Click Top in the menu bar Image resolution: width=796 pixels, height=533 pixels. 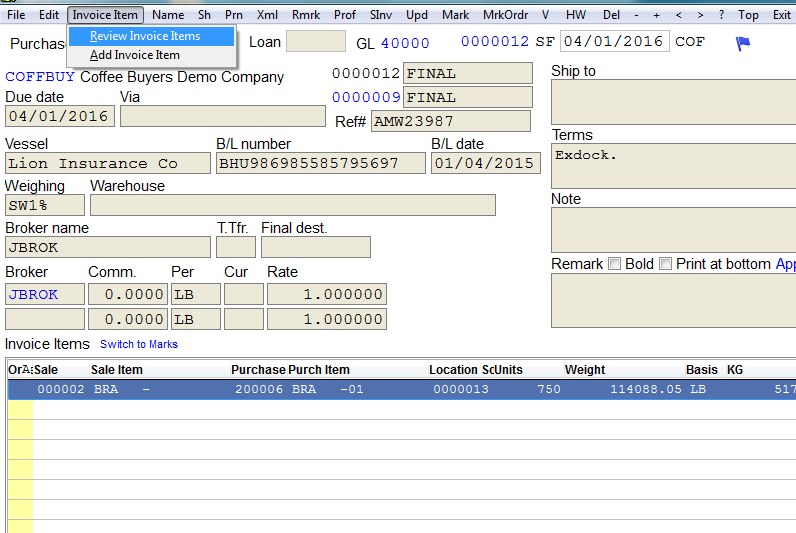(748, 15)
